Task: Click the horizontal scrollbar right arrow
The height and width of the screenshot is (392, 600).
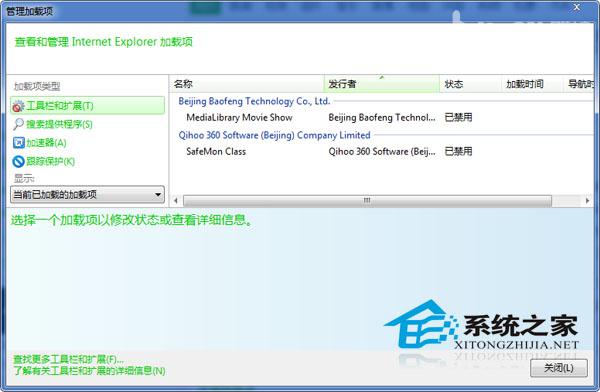Action: [587, 201]
